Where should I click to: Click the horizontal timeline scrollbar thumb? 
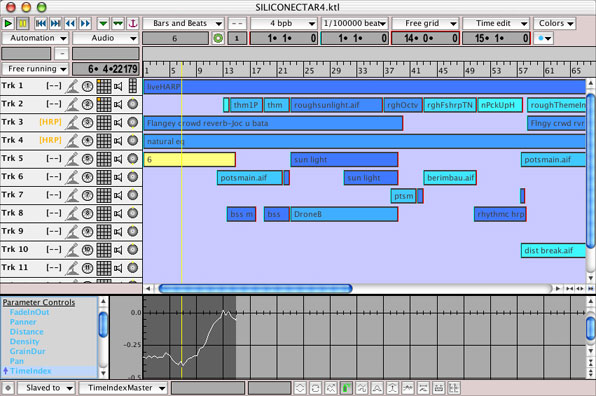tap(255, 288)
